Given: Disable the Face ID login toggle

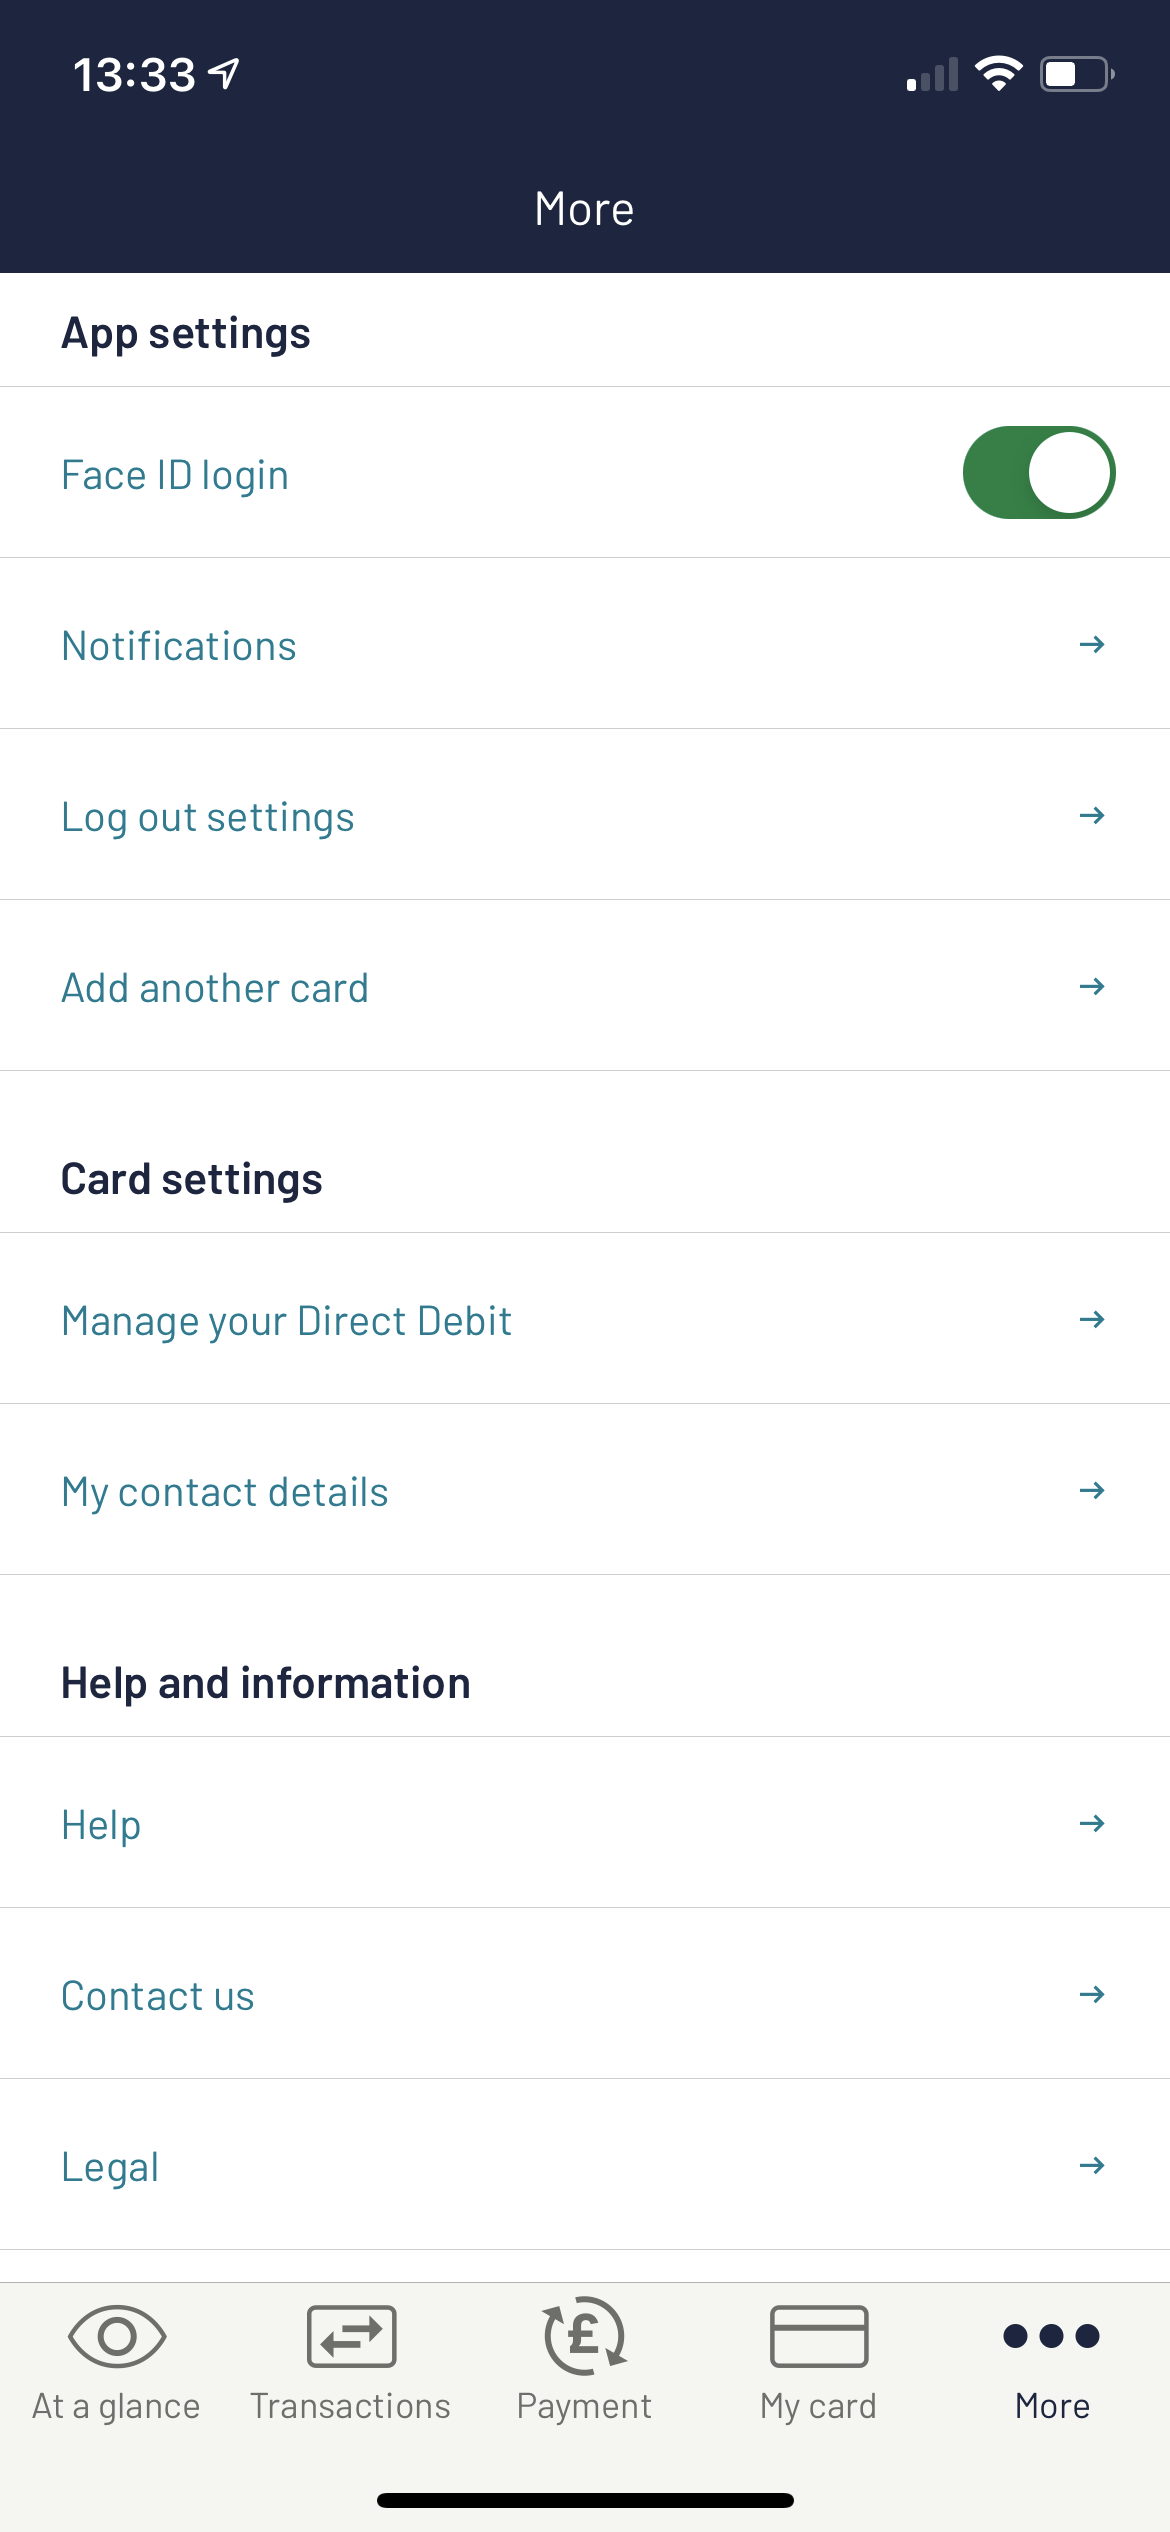Looking at the screenshot, I should coord(1038,473).
